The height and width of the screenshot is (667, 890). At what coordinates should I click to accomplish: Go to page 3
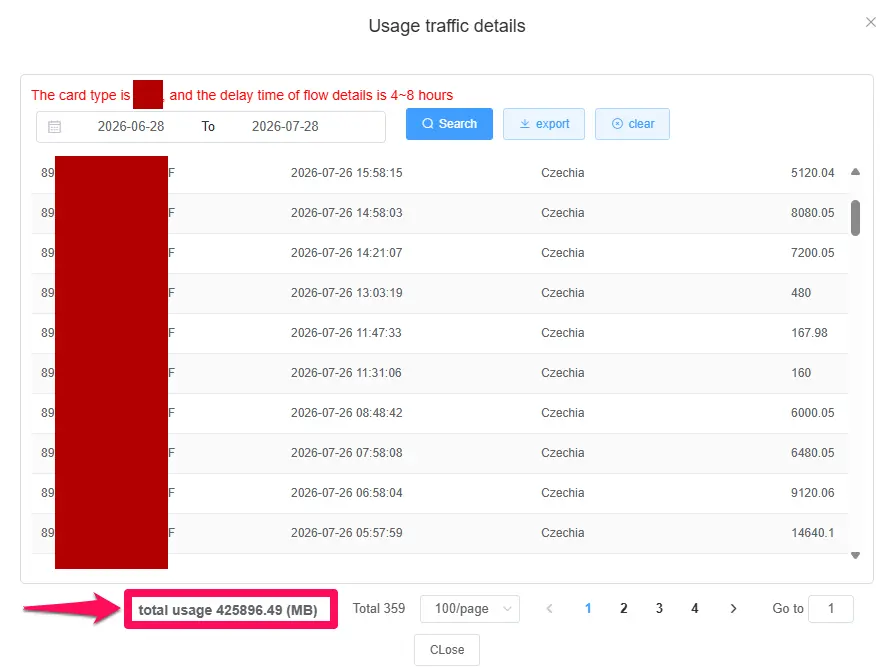(x=659, y=609)
